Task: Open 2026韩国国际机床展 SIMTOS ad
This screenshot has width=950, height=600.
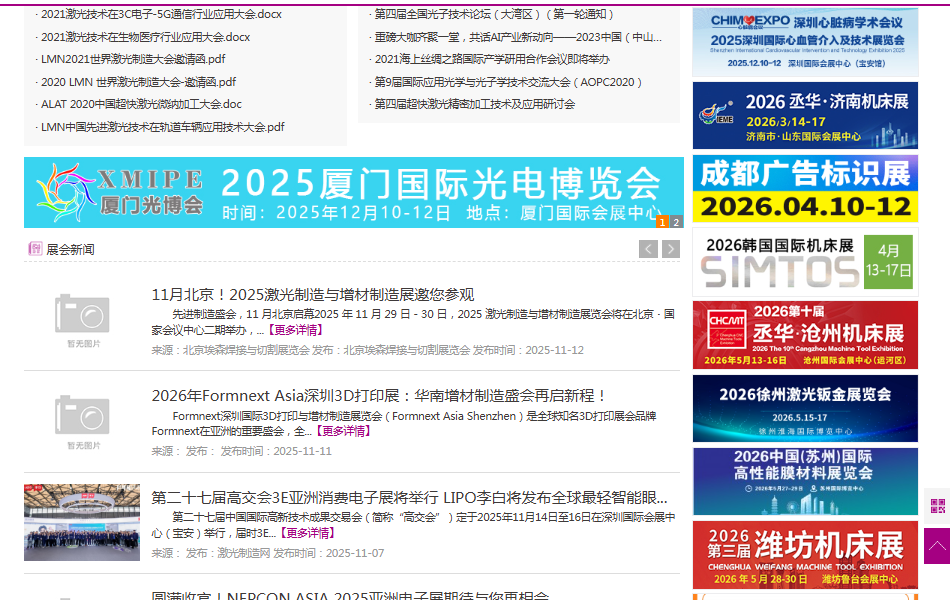Action: pos(805,262)
